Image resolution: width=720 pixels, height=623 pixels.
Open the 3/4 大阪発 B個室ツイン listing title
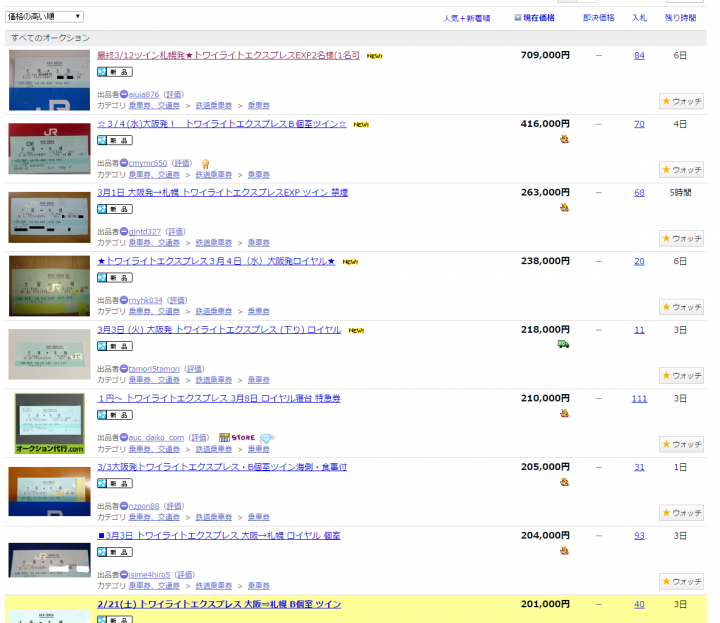pos(221,124)
